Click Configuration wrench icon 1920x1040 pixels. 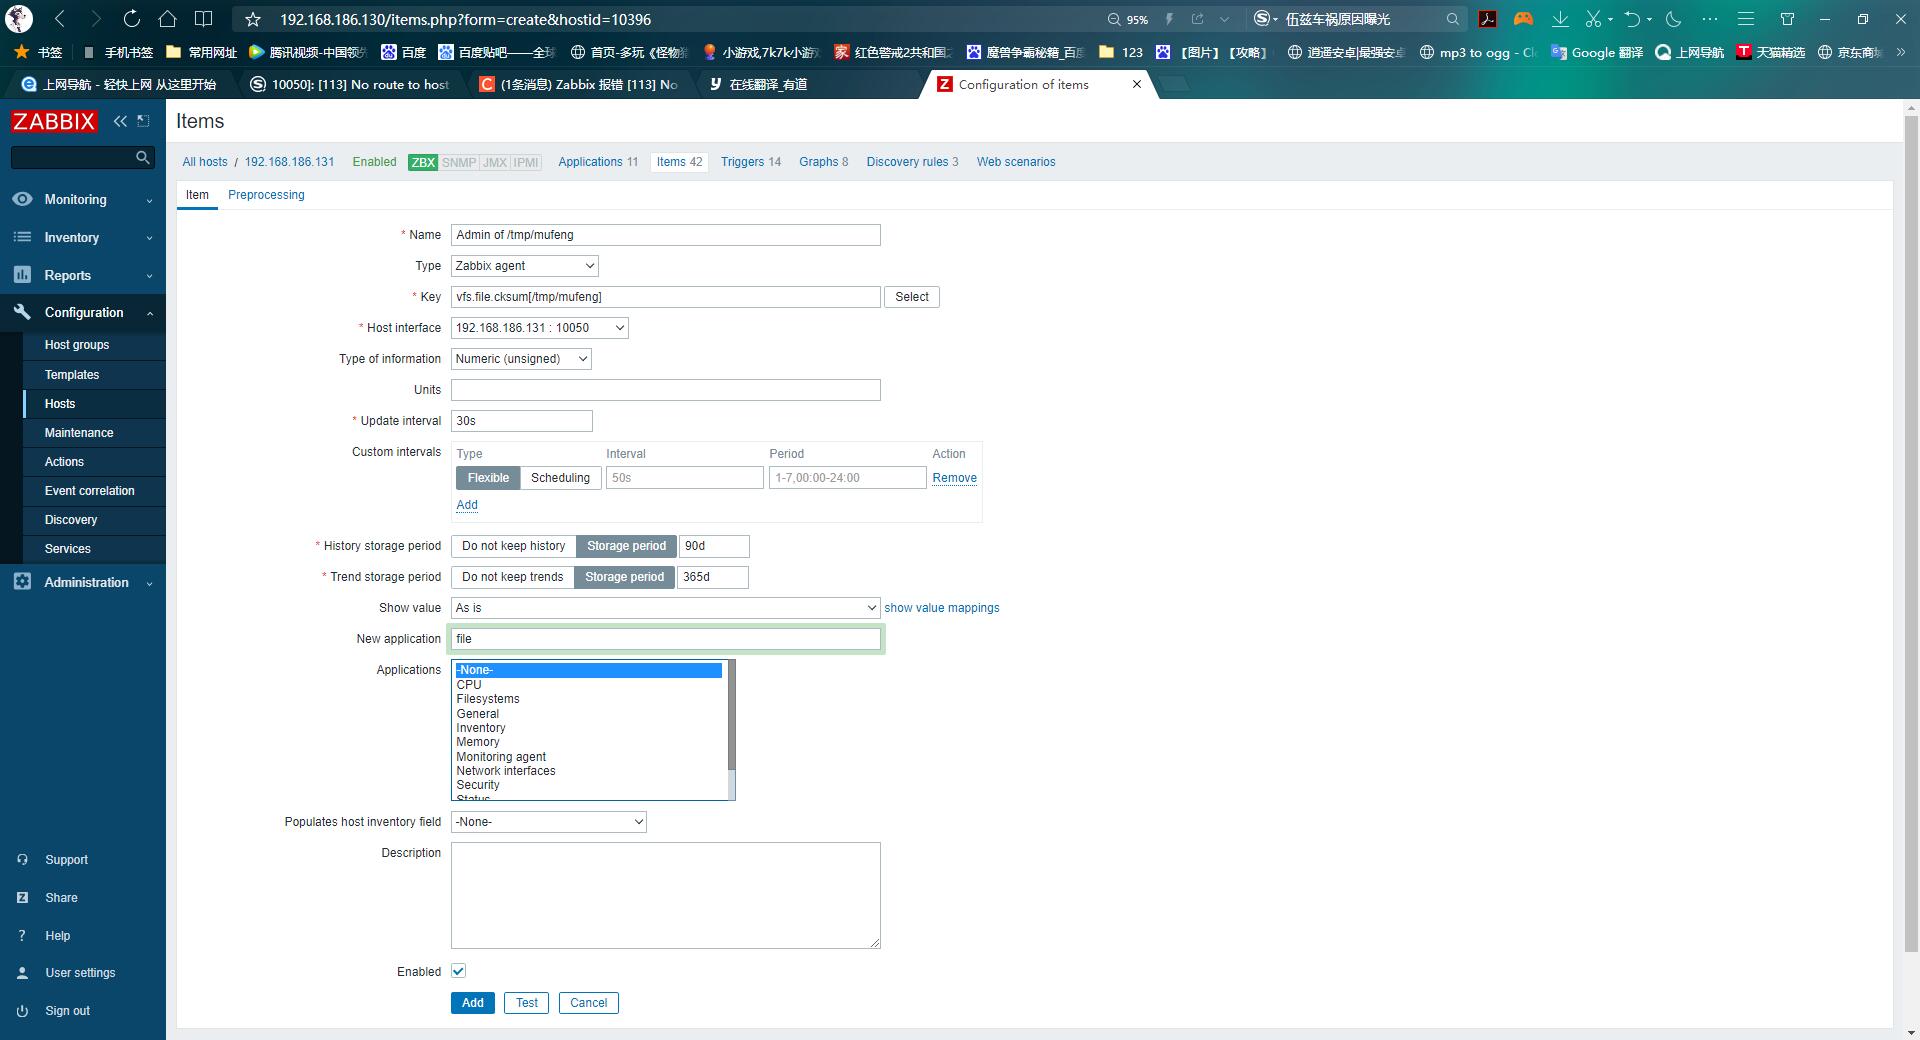[22, 312]
